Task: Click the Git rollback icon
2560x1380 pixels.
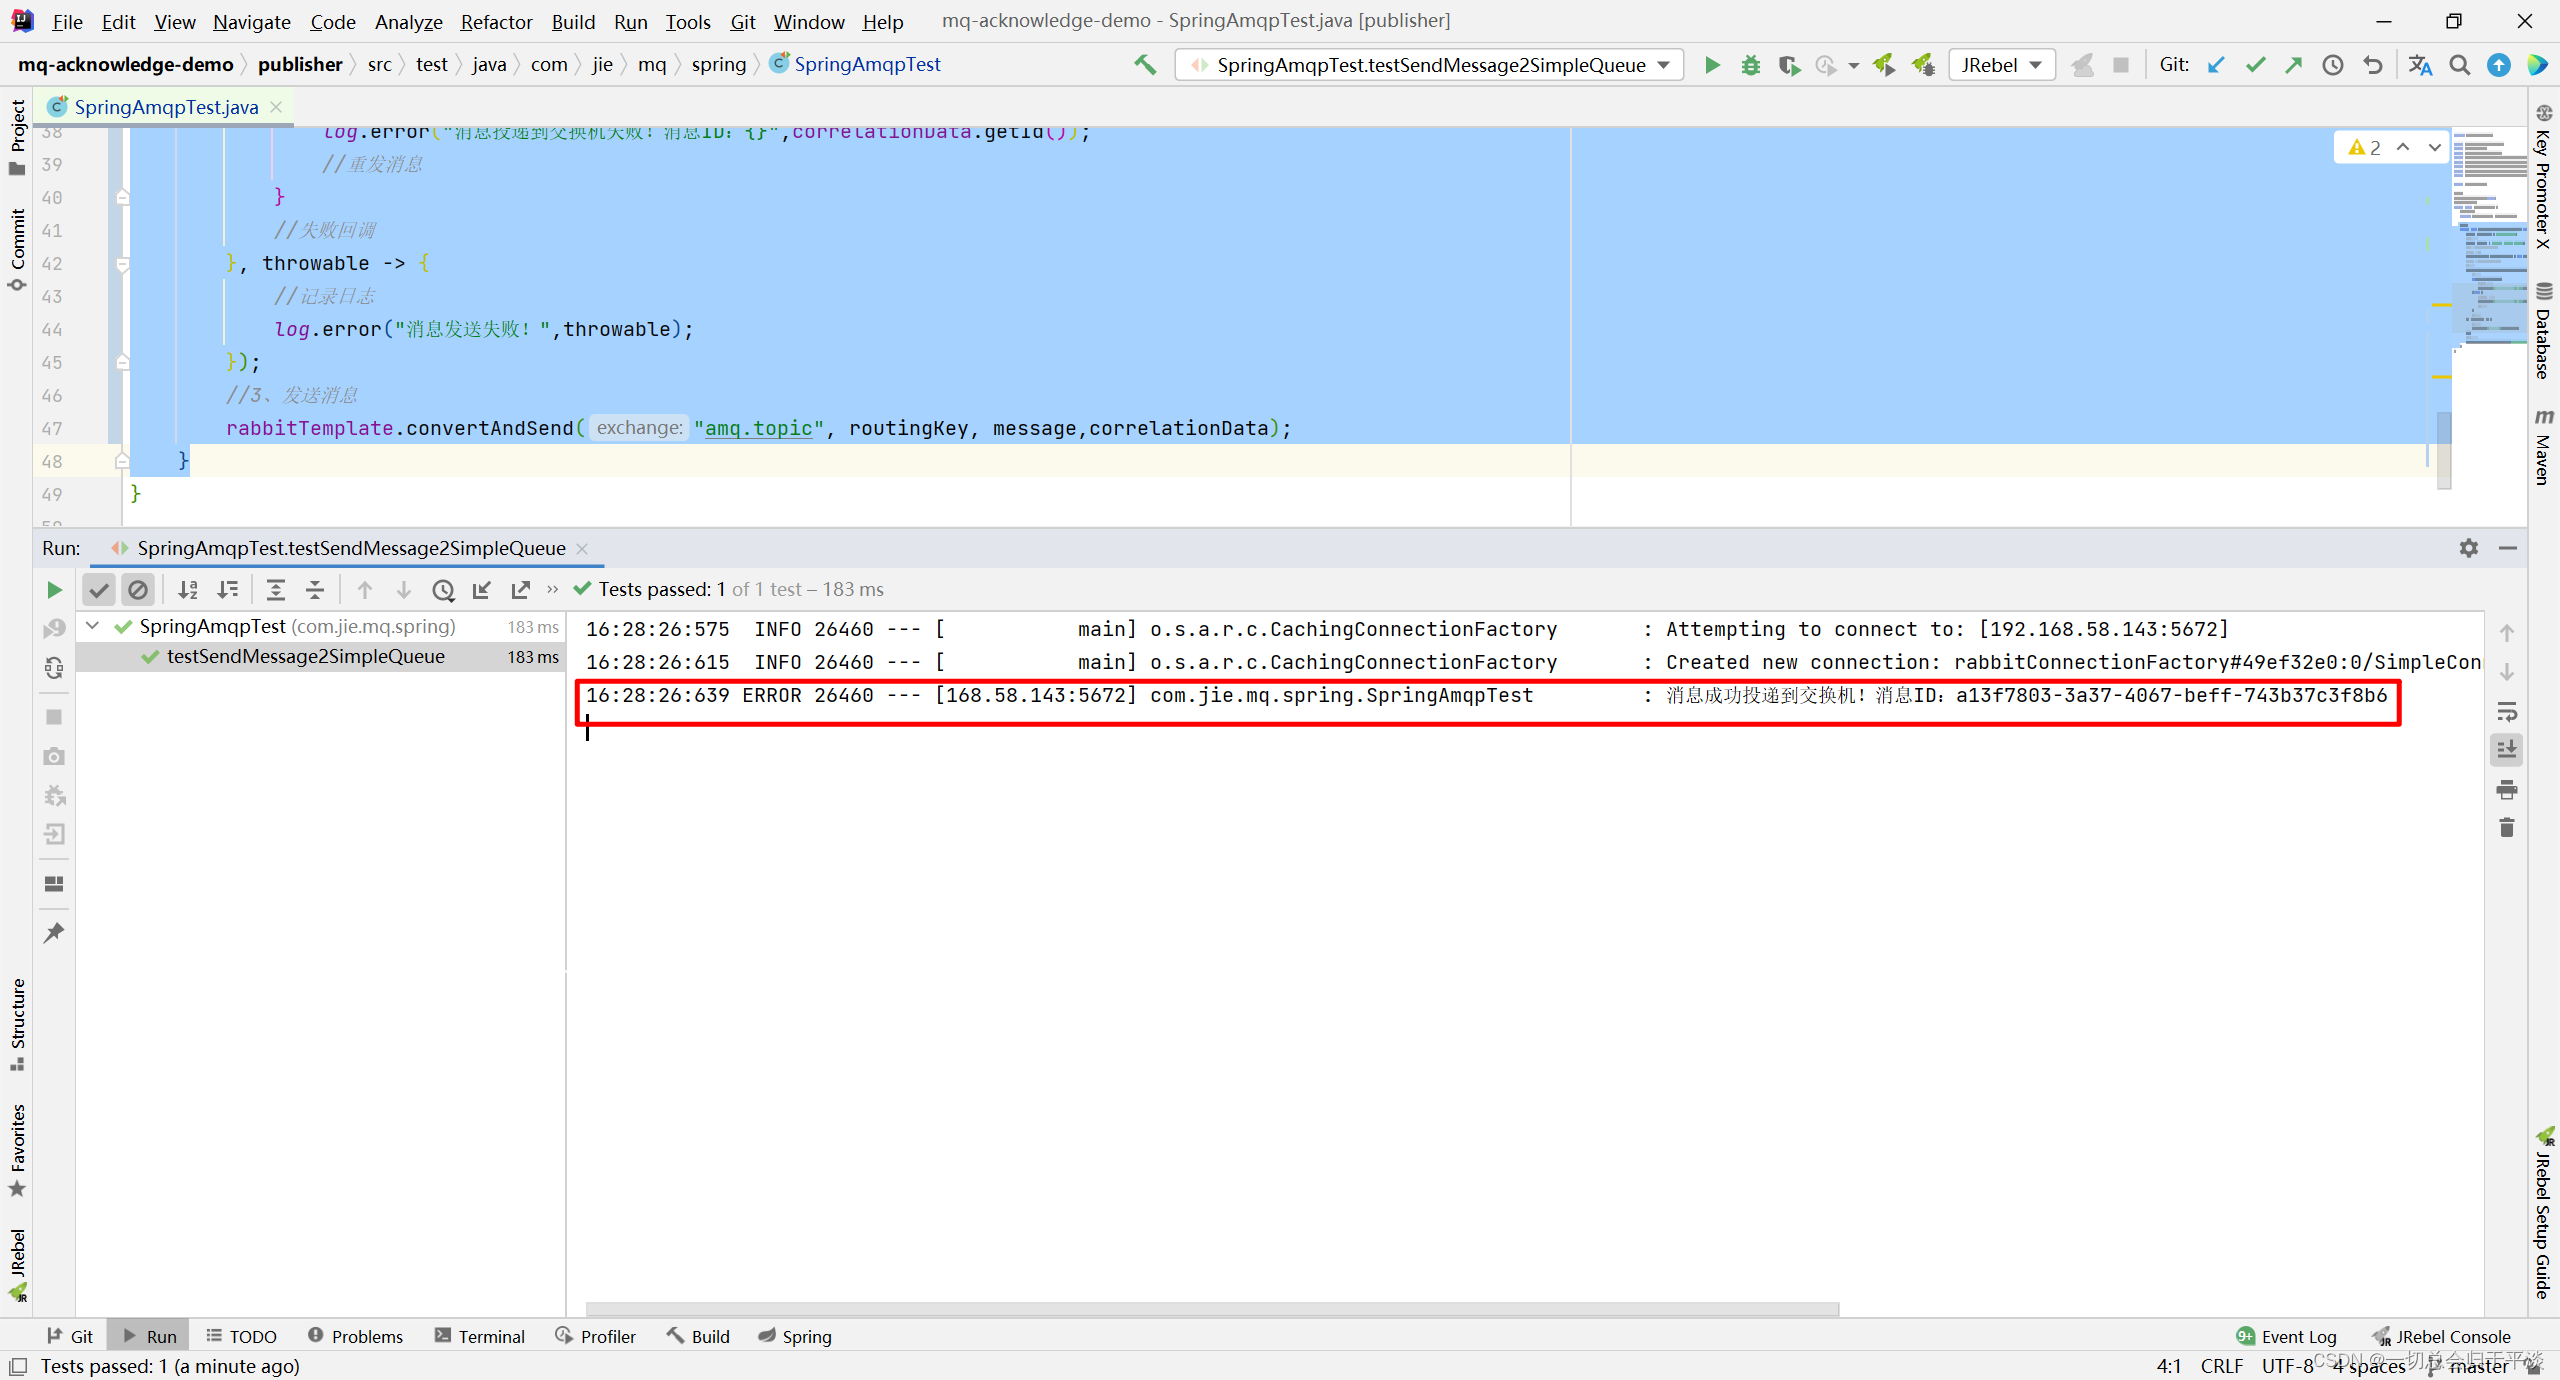Action: pos(2372,65)
